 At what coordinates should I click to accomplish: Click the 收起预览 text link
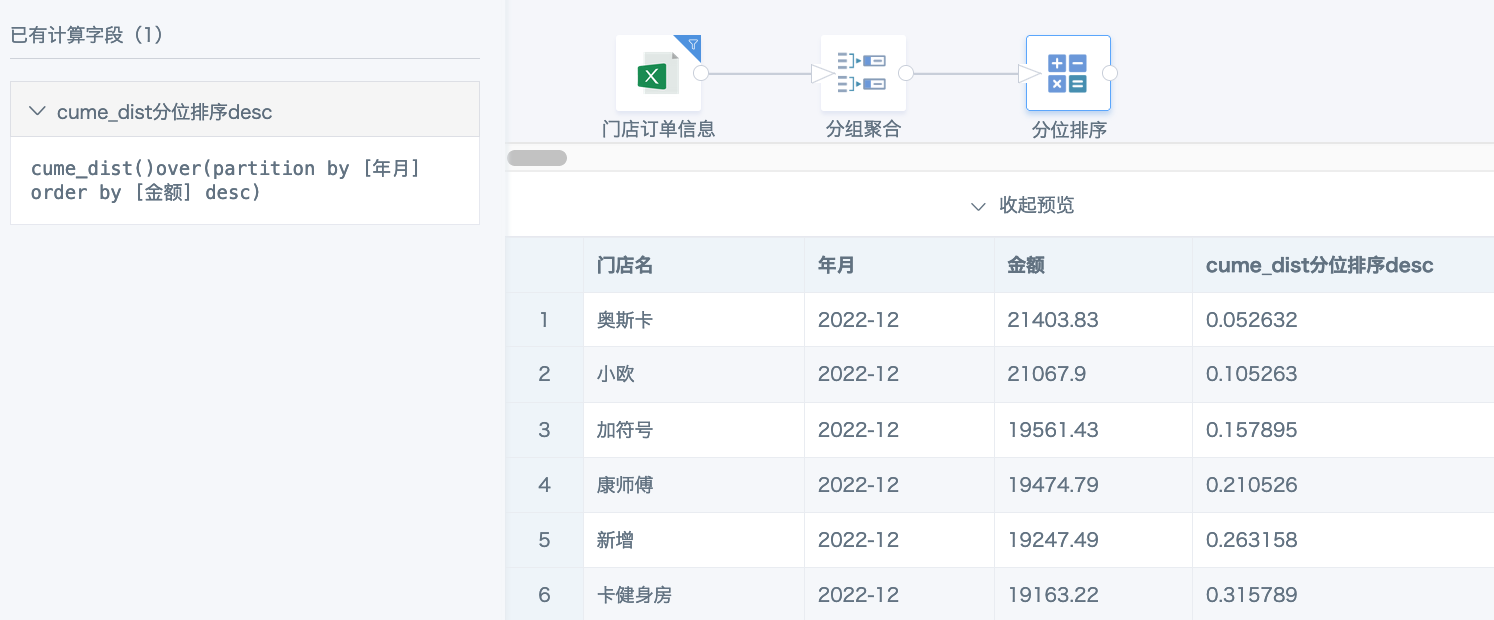[1037, 205]
